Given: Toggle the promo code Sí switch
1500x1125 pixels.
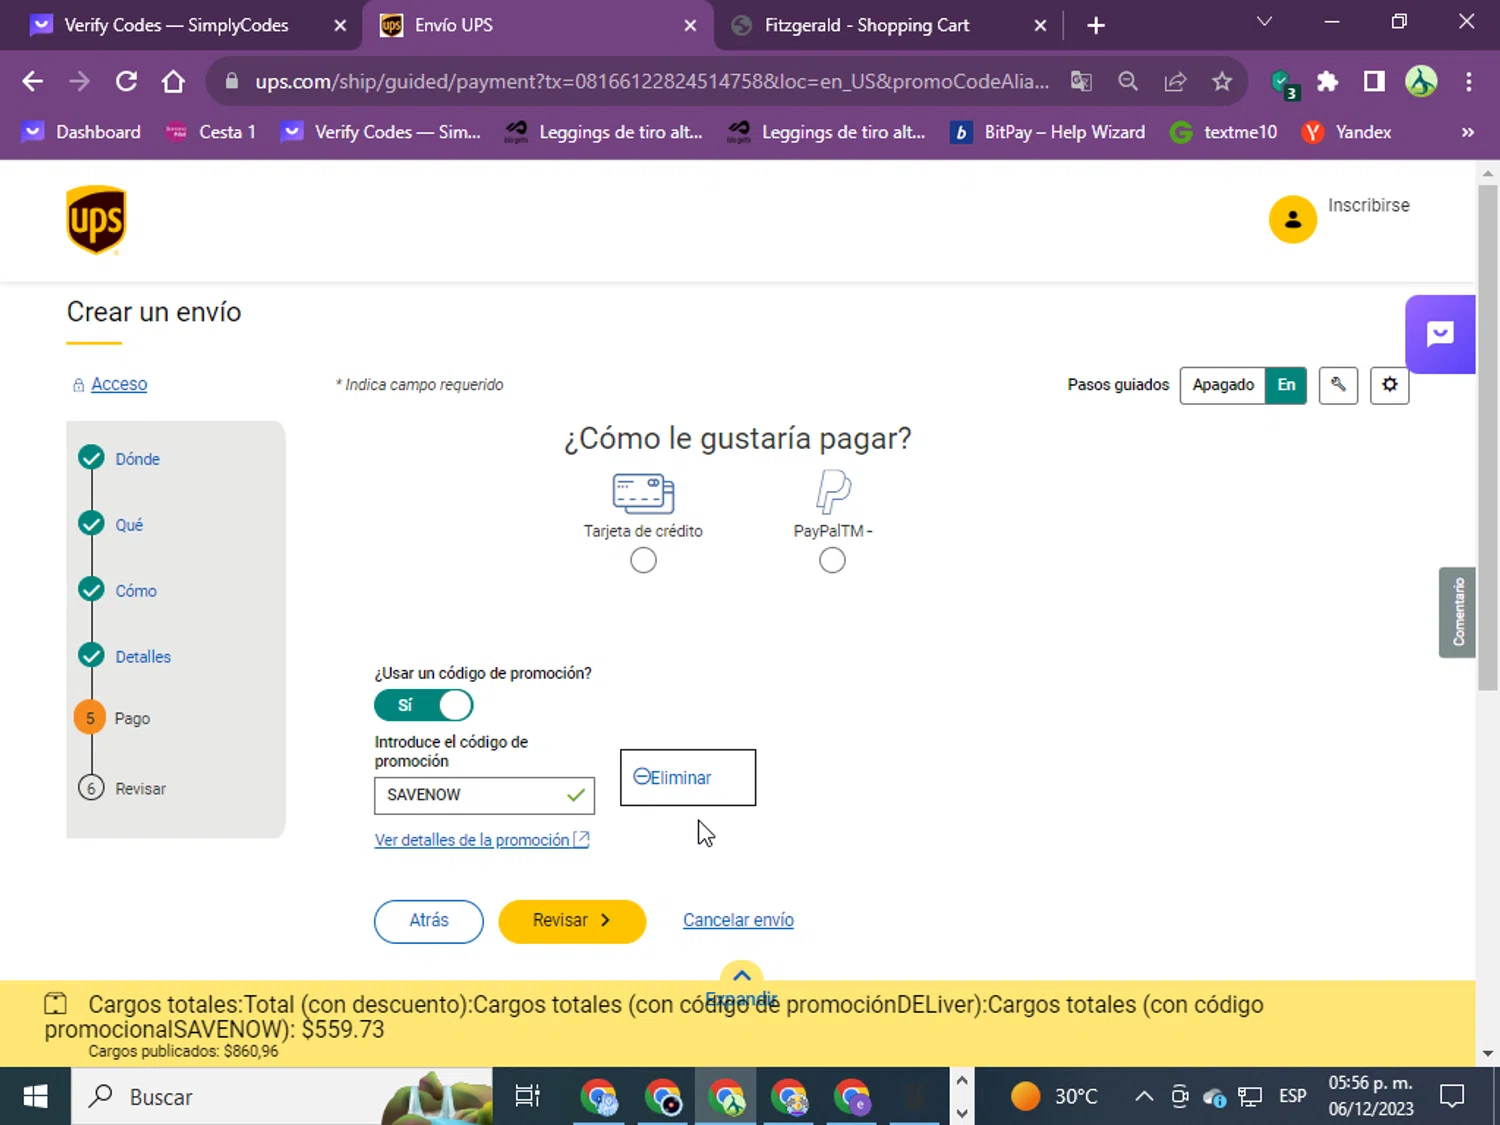Looking at the screenshot, I should pyautogui.click(x=424, y=705).
